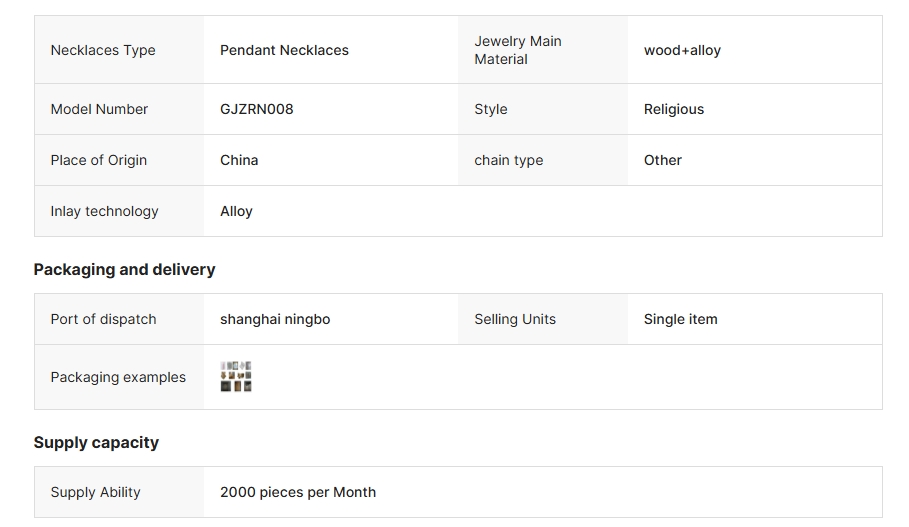Select the Model Number label
Image resolution: width=909 pixels, height=527 pixels.
[x=99, y=109]
